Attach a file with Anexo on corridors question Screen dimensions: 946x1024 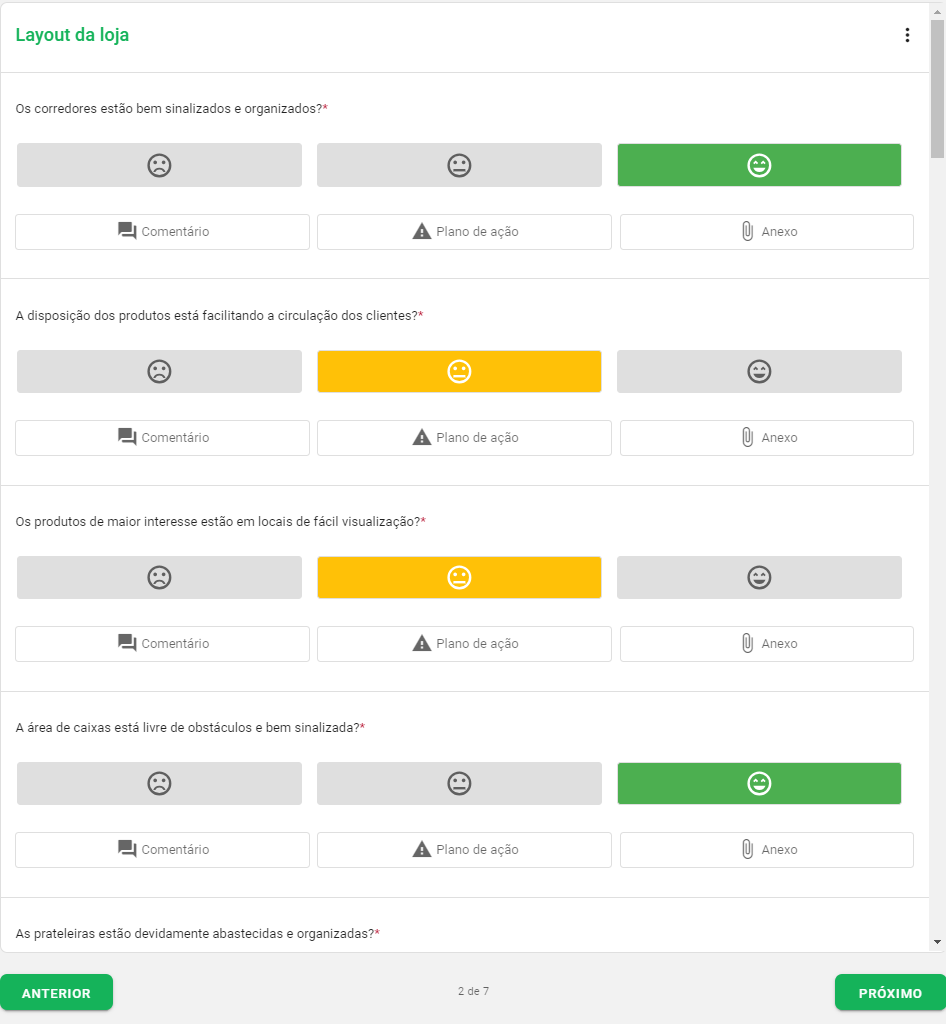click(x=766, y=231)
